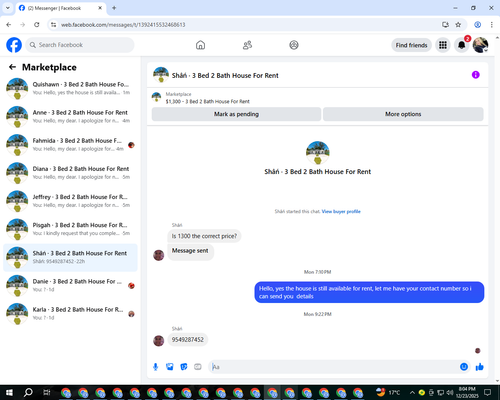The image size is (500, 400).
Task: Open the tab search dropdown arrow
Action: 8,8
